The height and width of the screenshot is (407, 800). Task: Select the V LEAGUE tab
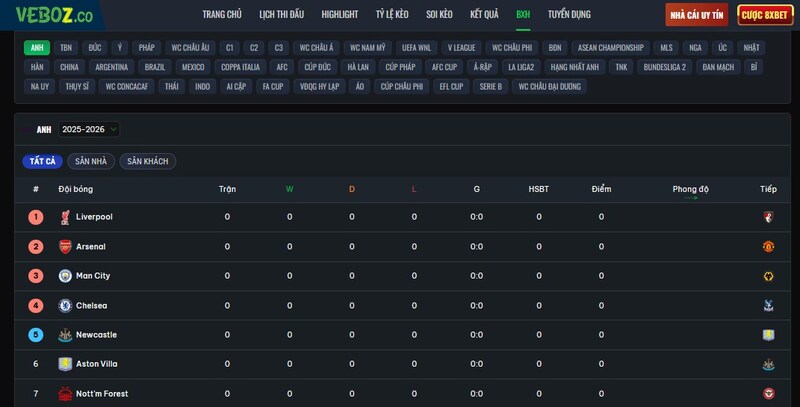461,47
